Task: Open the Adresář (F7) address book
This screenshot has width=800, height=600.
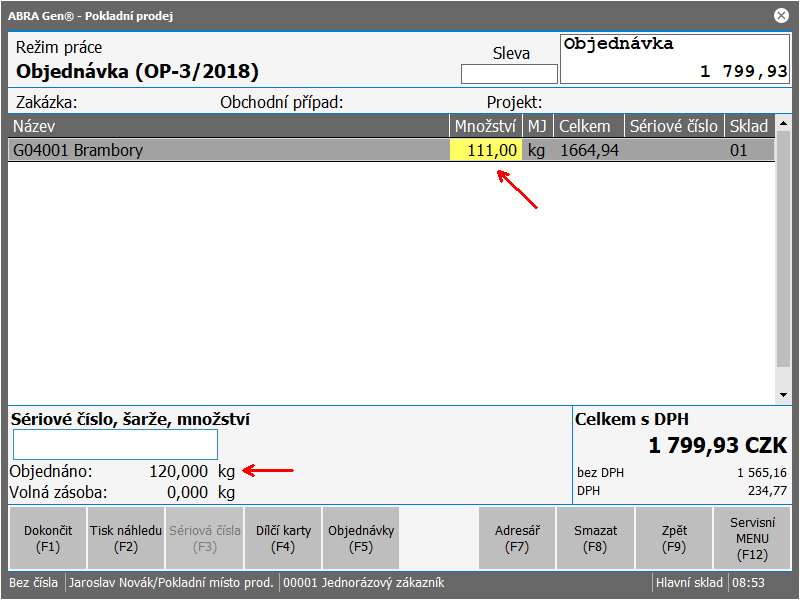Action: pyautogui.click(x=517, y=538)
